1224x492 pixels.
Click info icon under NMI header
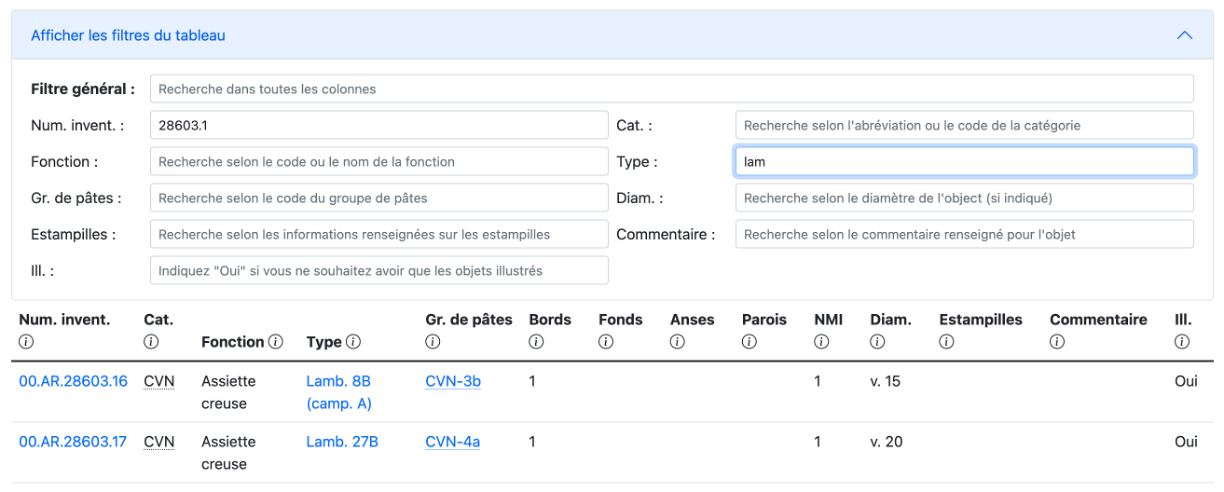coord(821,342)
